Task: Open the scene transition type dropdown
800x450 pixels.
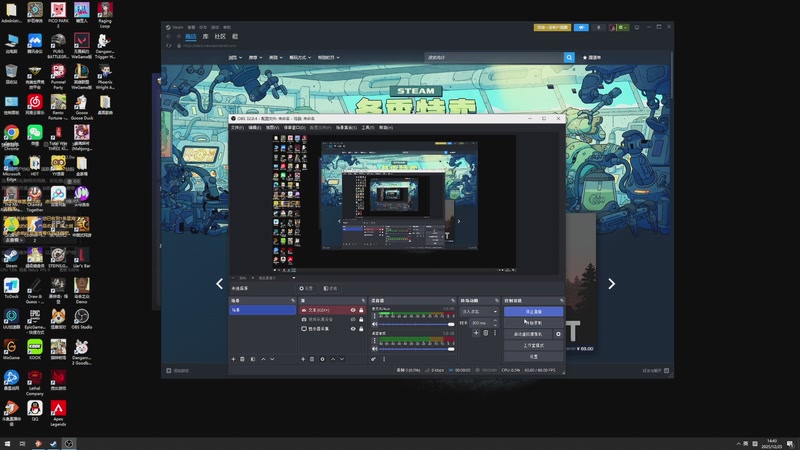Action: click(479, 311)
